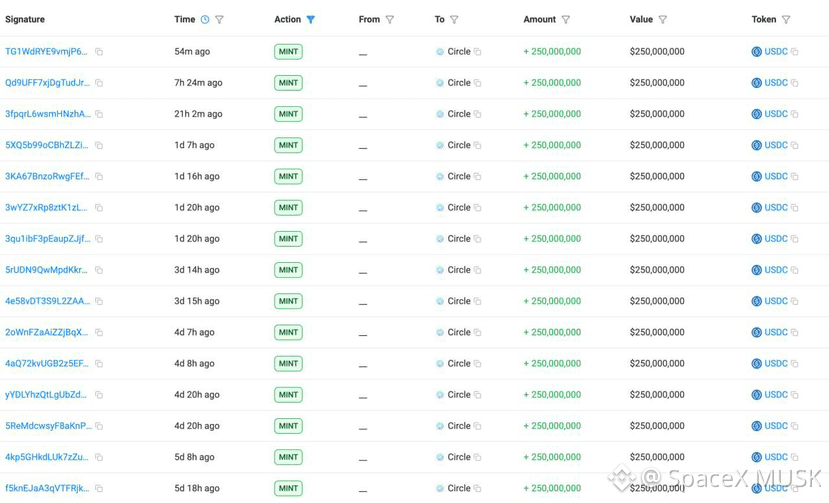Copy Circle address in 3d 14h ago row

pyautogui.click(x=477, y=270)
